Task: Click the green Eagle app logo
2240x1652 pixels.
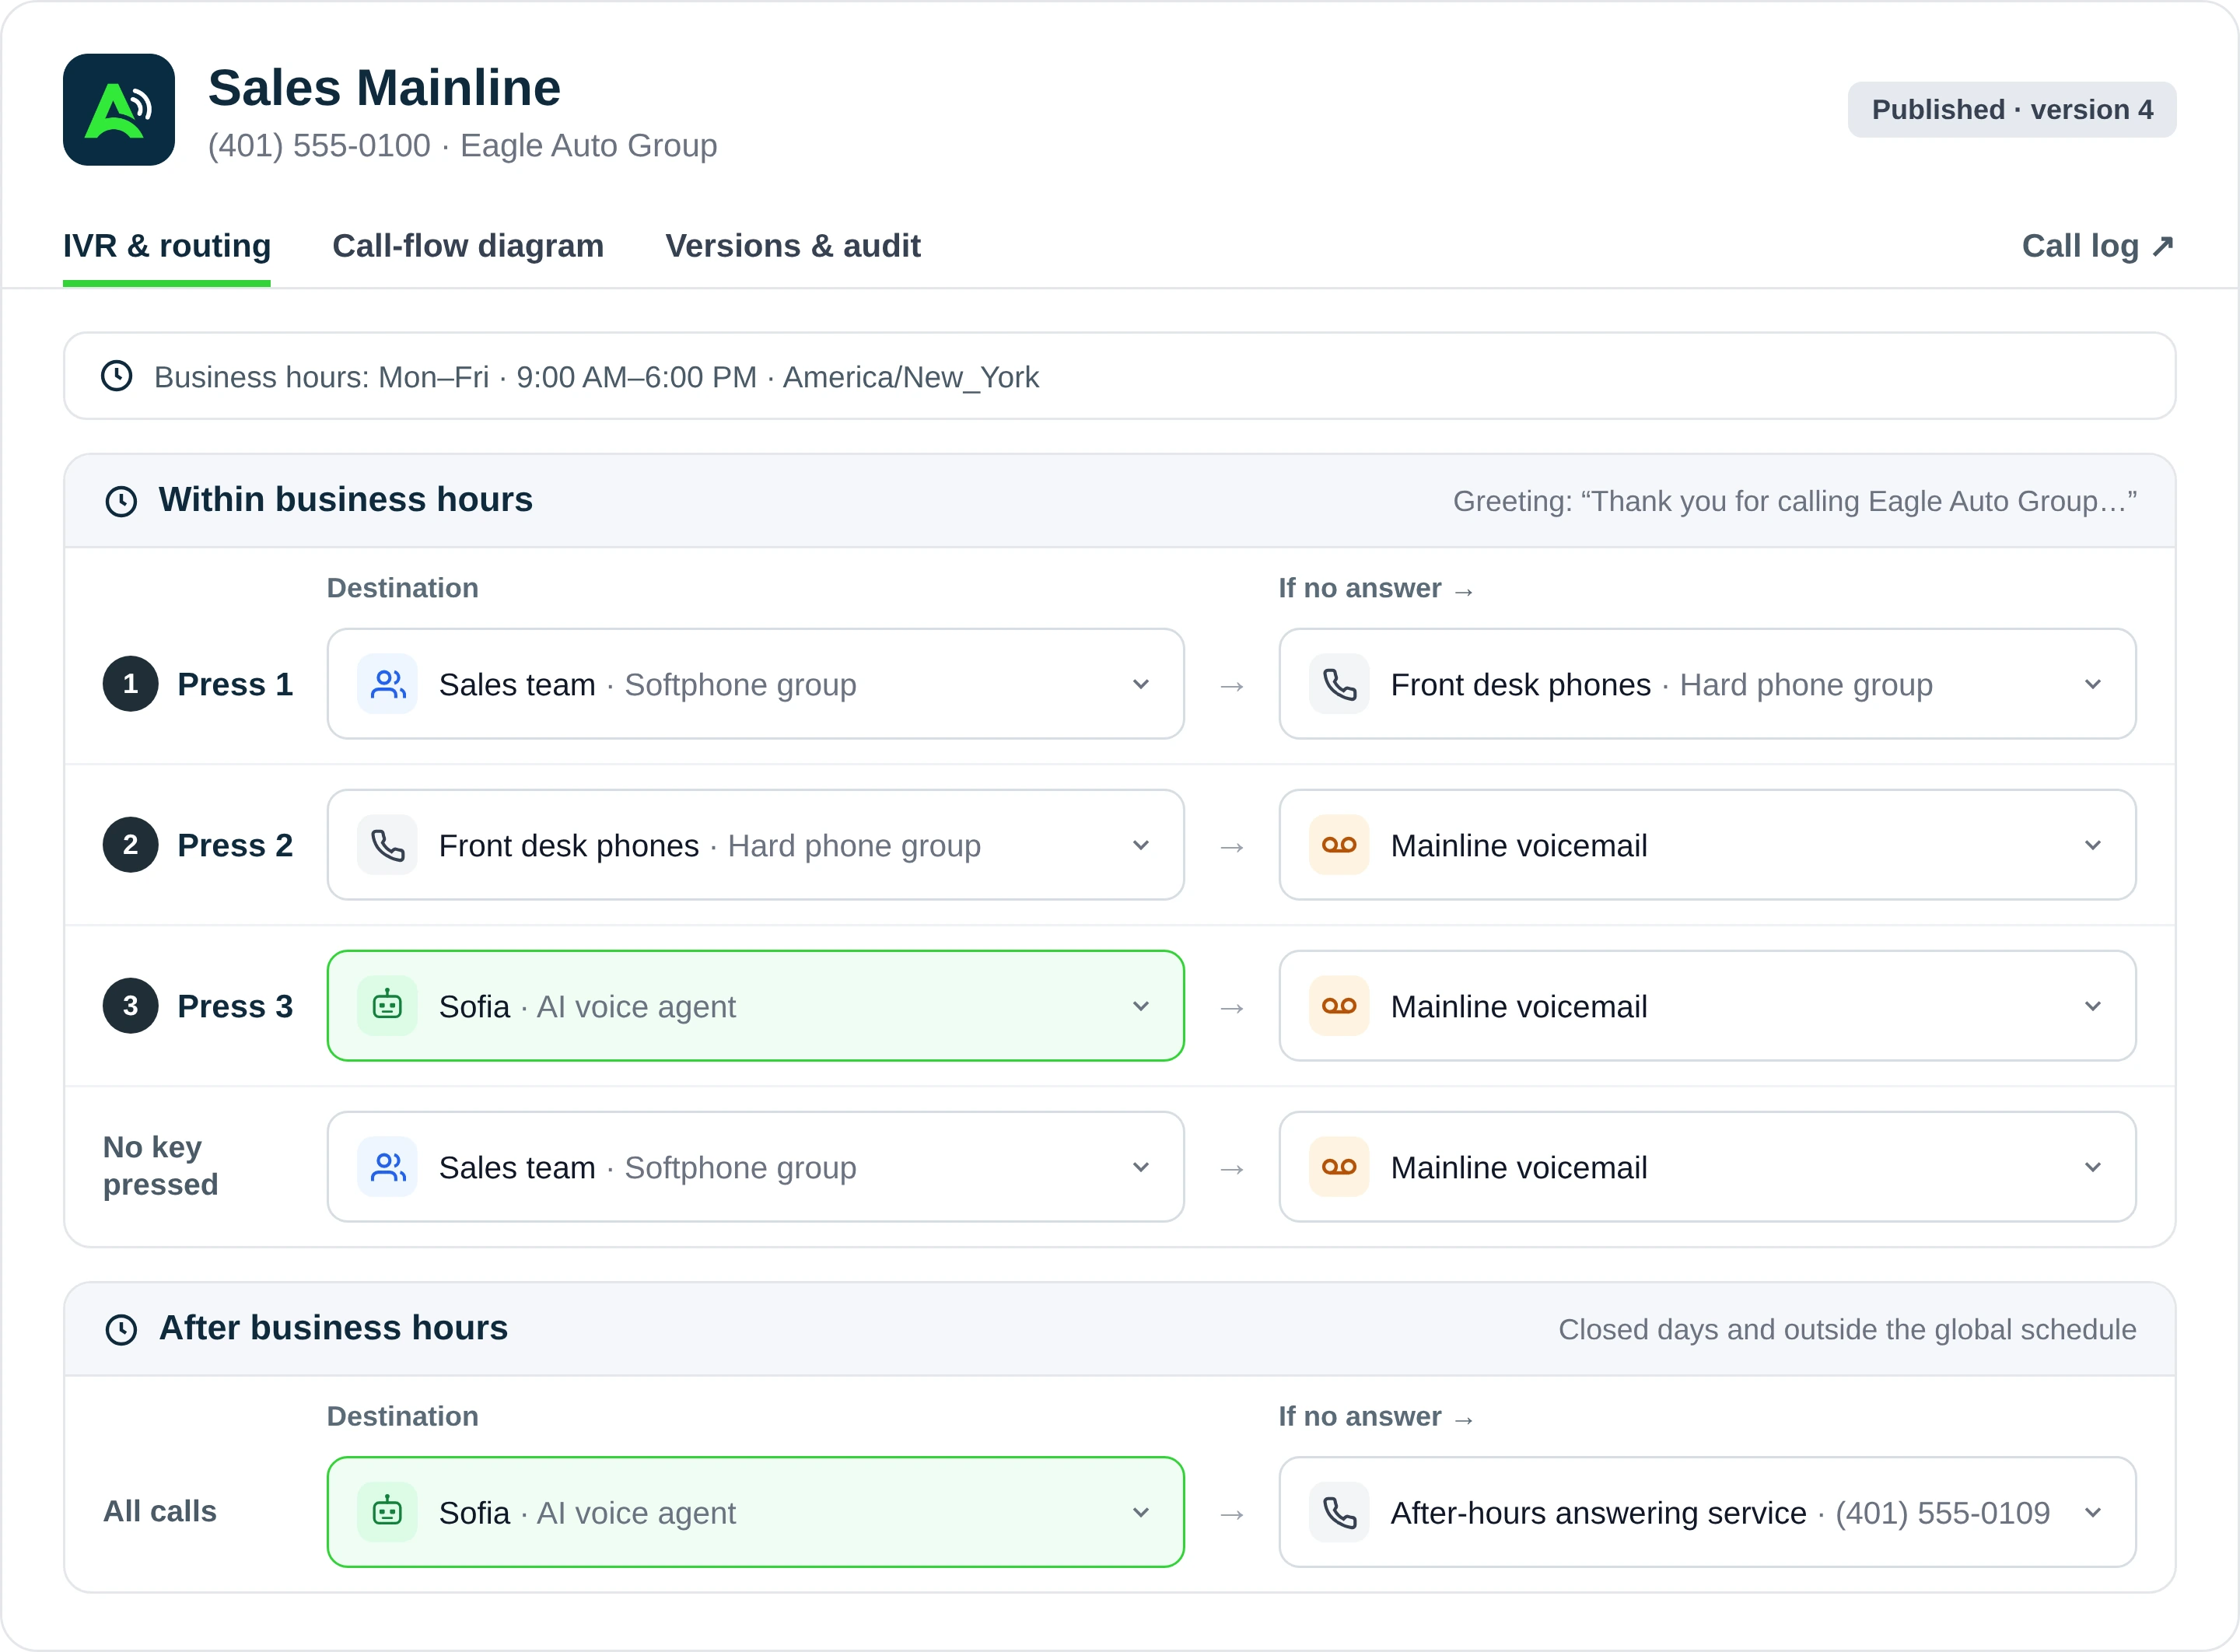Action: [119, 110]
